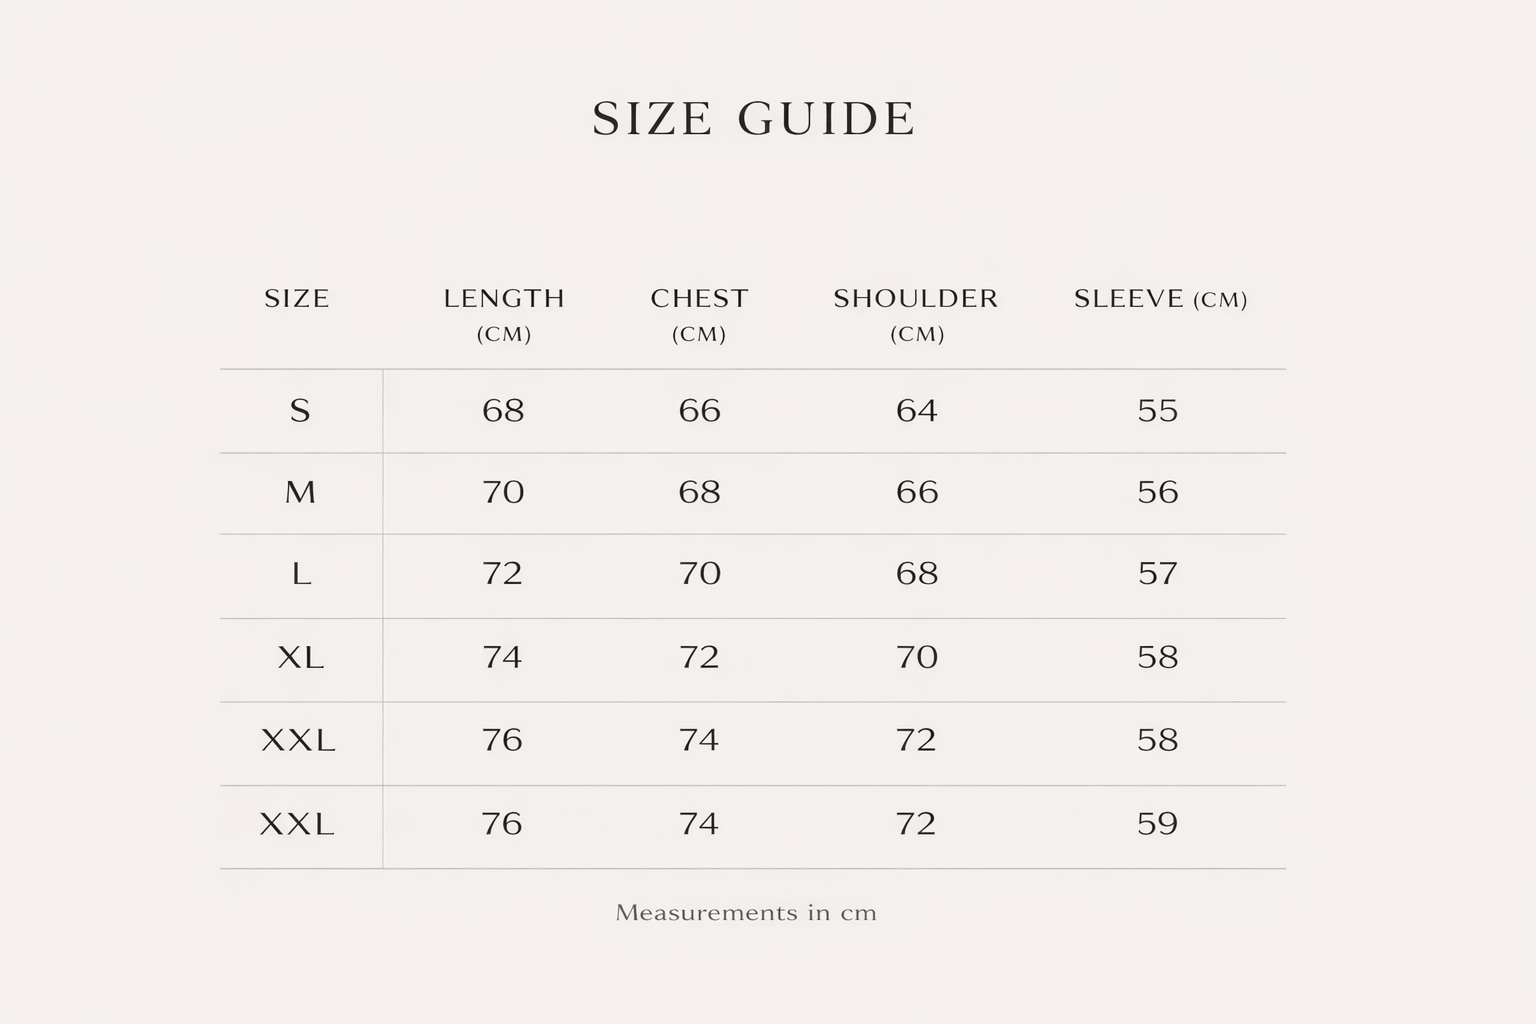Select the last XXL row label

297,824
